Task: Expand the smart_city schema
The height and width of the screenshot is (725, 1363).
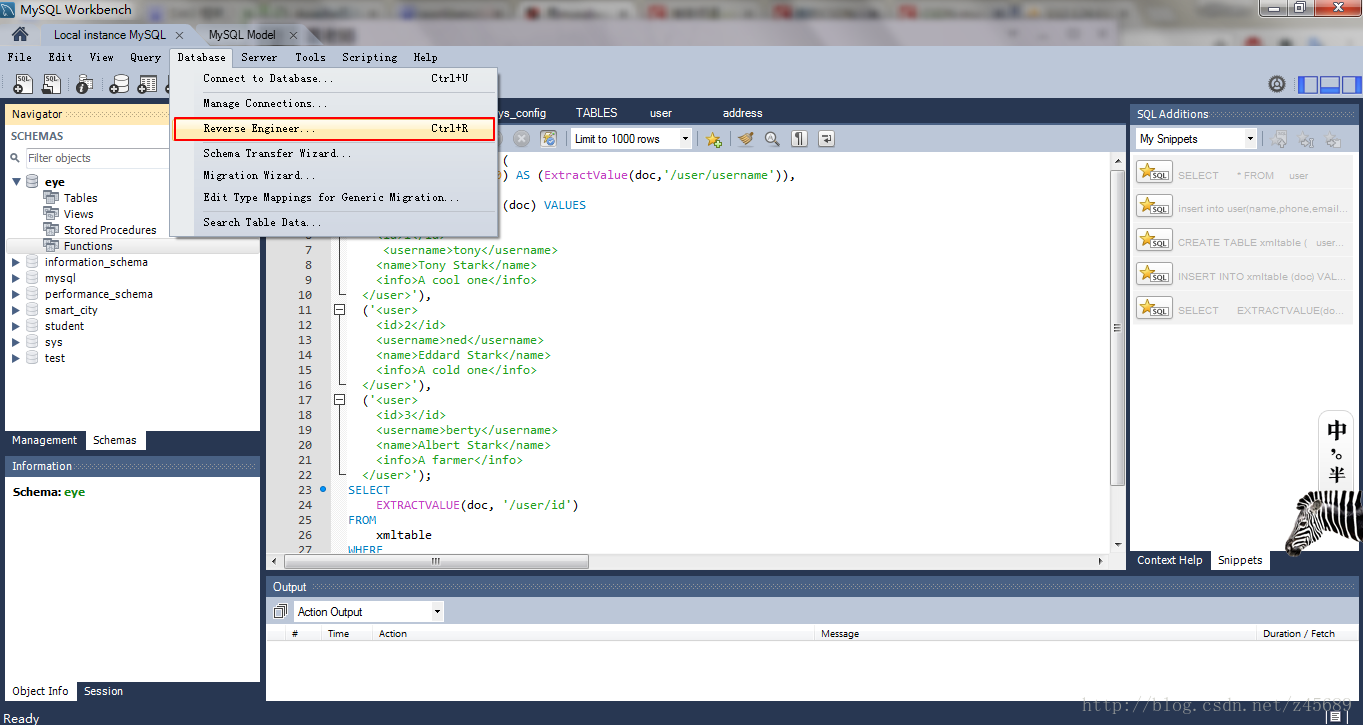Action: pos(16,310)
